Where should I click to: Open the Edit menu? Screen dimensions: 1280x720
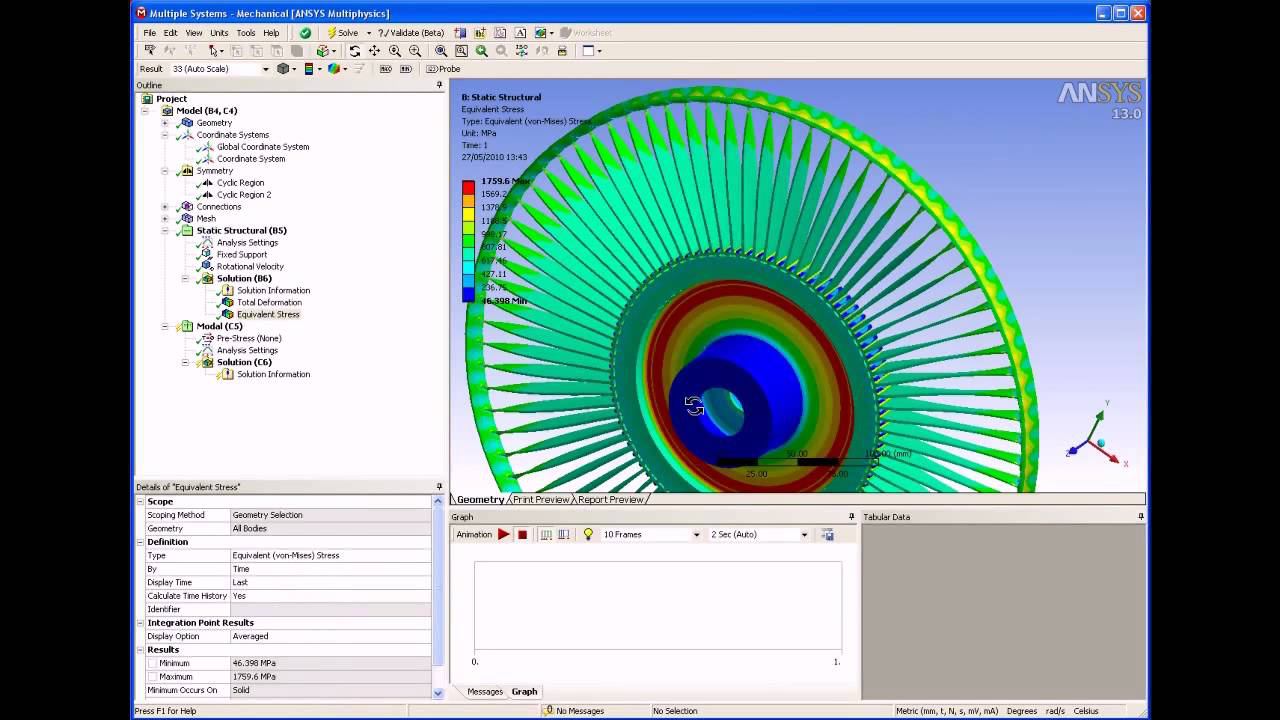[171, 33]
